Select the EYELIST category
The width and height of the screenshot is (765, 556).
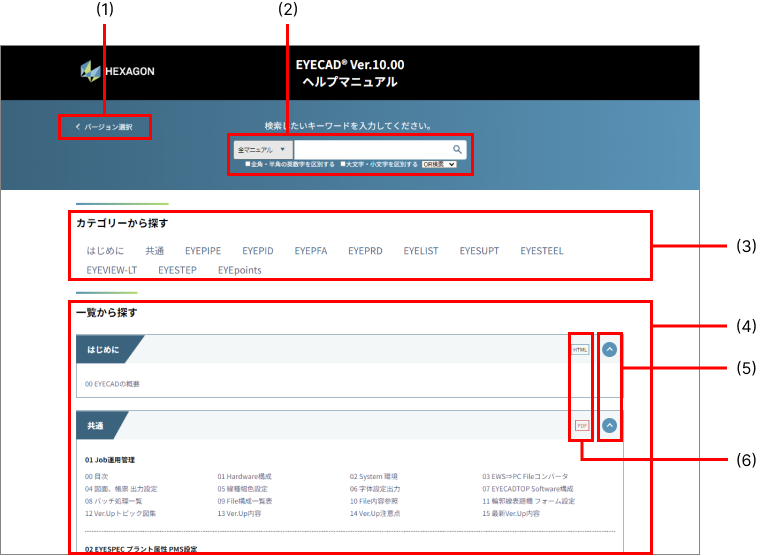(421, 251)
